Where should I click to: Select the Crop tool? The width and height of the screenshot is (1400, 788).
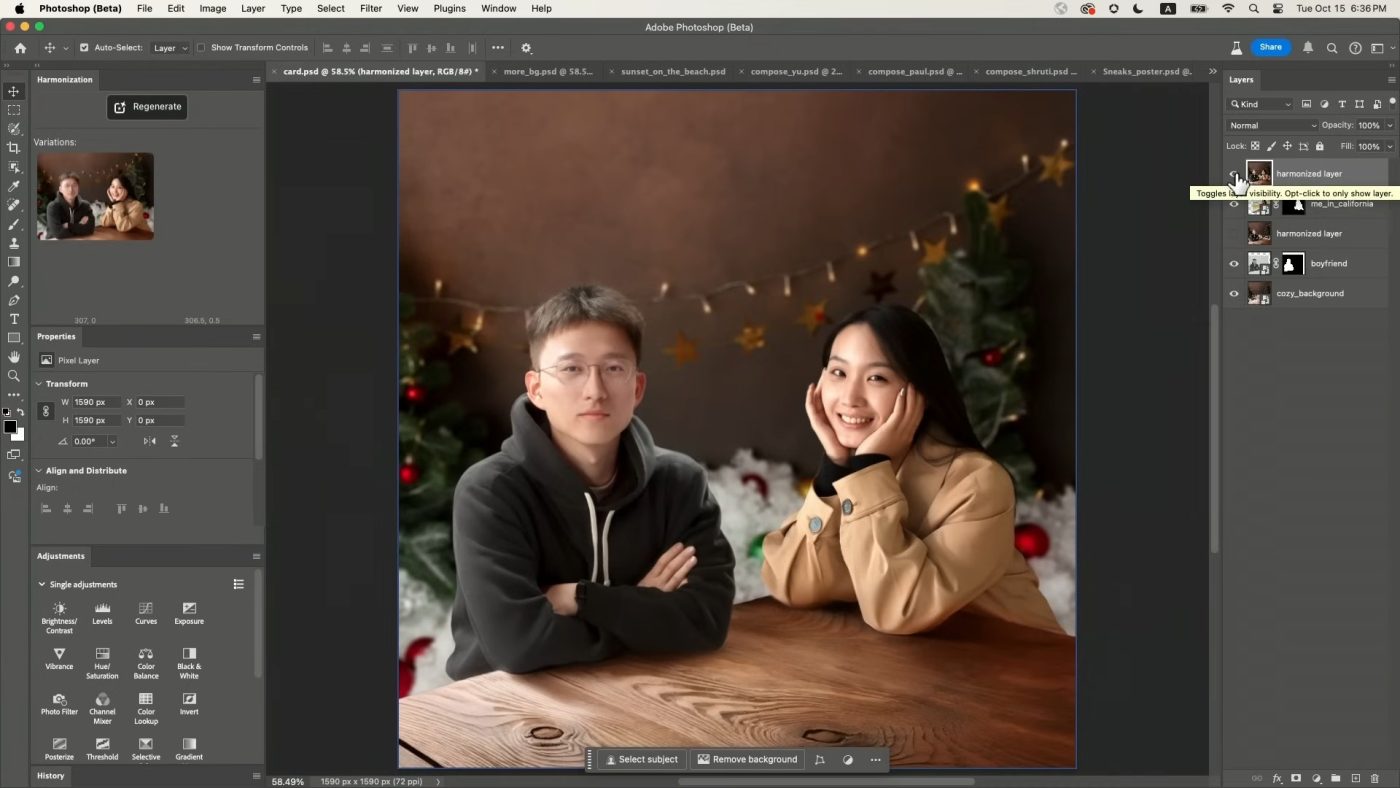(14, 148)
